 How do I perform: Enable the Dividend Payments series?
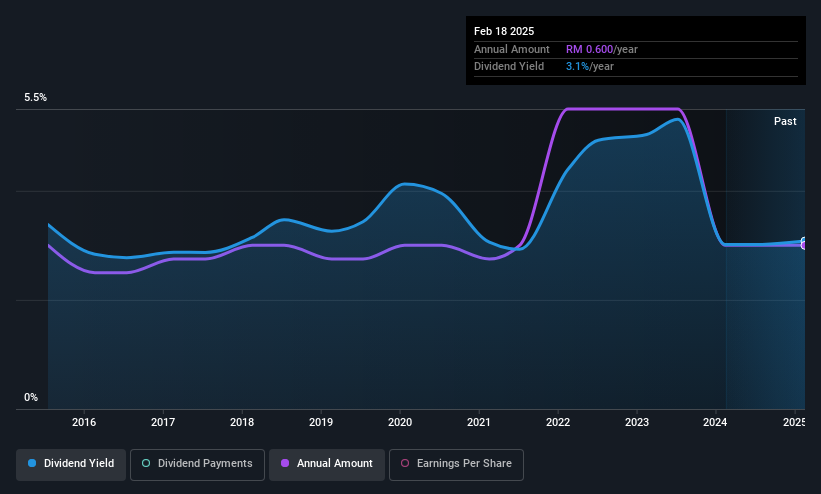click(197, 464)
